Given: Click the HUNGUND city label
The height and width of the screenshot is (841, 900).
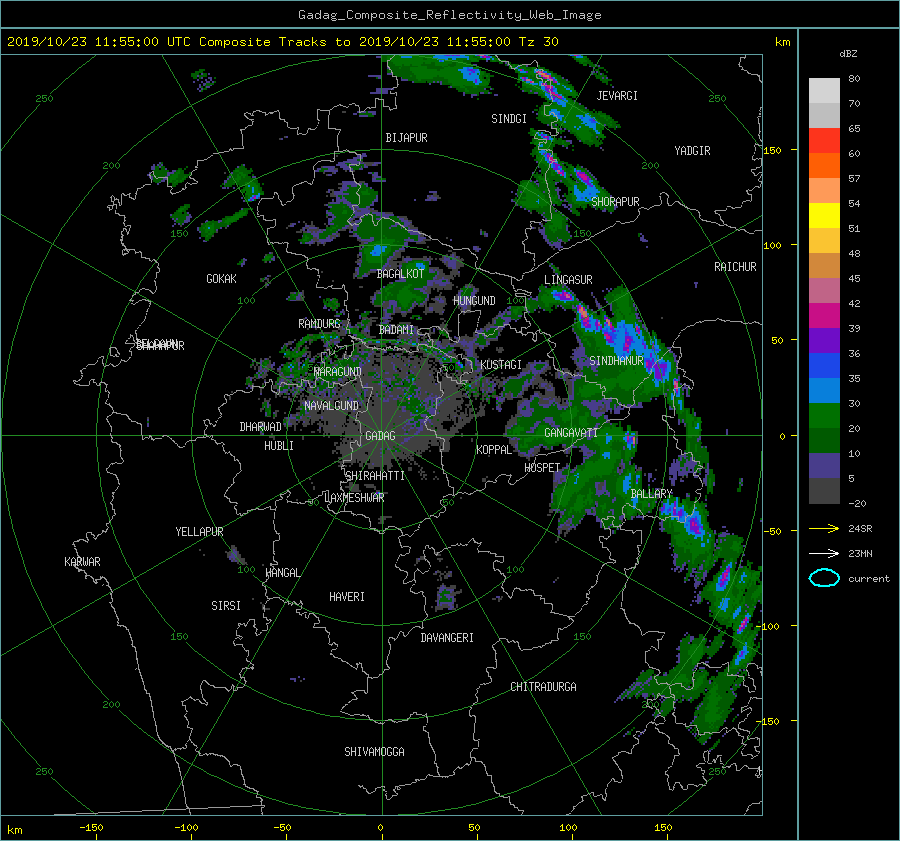Looking at the screenshot, I should click(474, 301).
